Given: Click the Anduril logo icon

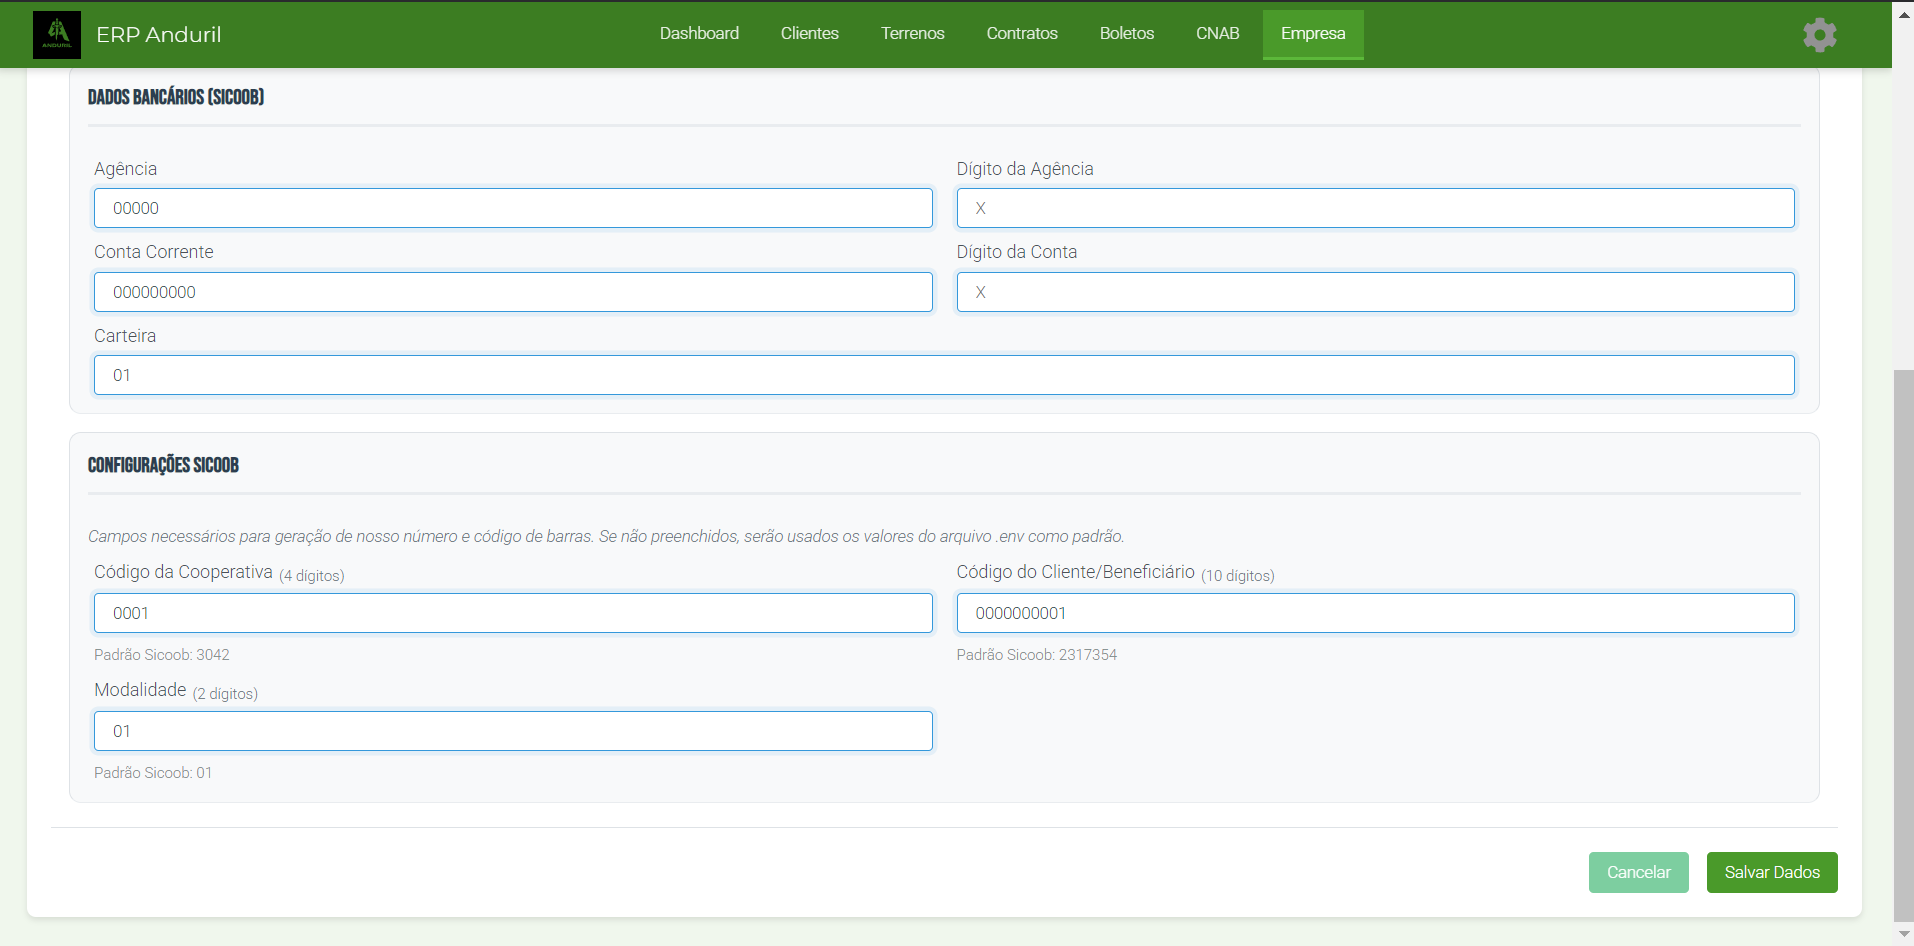Looking at the screenshot, I should pos(57,35).
